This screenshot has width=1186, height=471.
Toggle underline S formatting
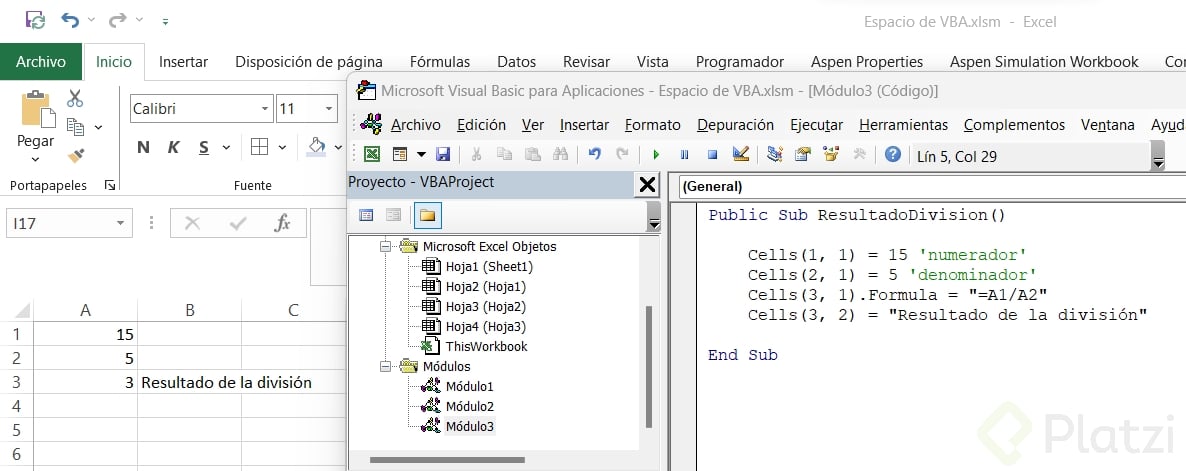(203, 147)
